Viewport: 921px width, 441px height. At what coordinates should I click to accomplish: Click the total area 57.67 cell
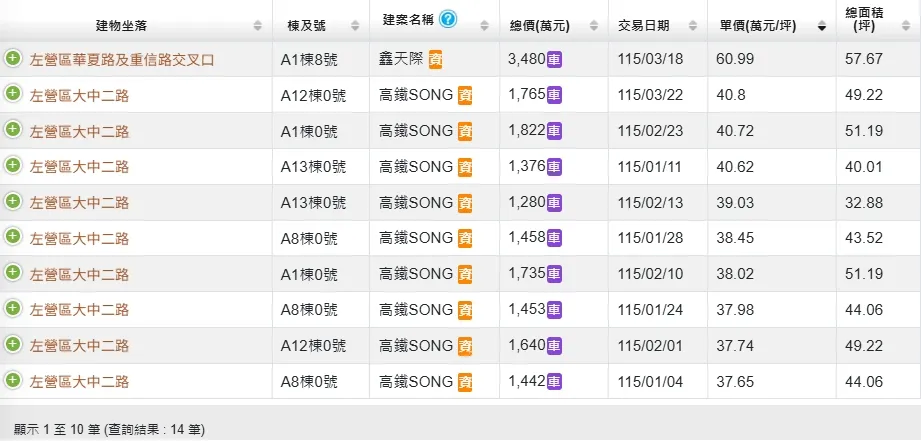tap(879, 59)
